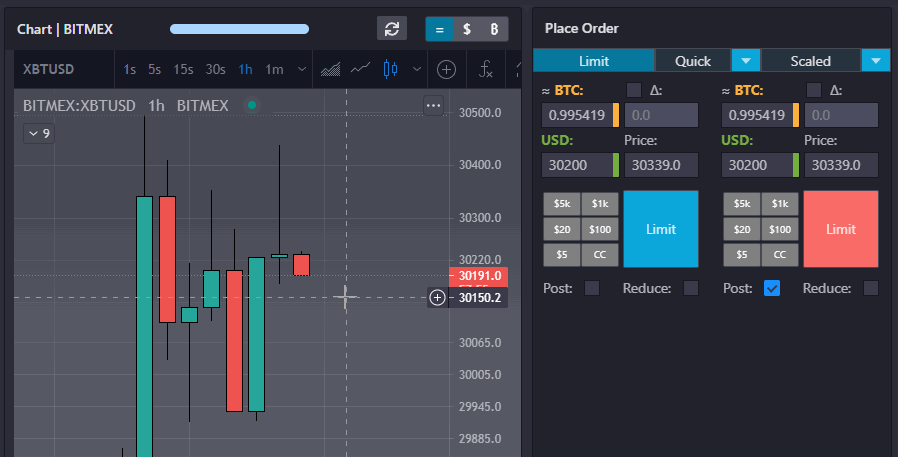Click the sell-side CC button
Image resolution: width=898 pixels, height=457 pixels.
click(x=780, y=255)
